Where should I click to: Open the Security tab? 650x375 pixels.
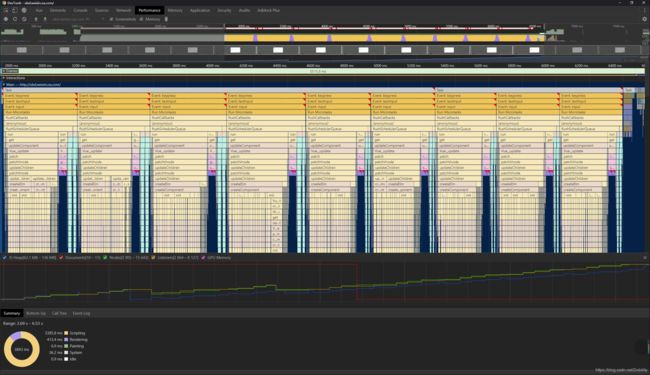(224, 10)
